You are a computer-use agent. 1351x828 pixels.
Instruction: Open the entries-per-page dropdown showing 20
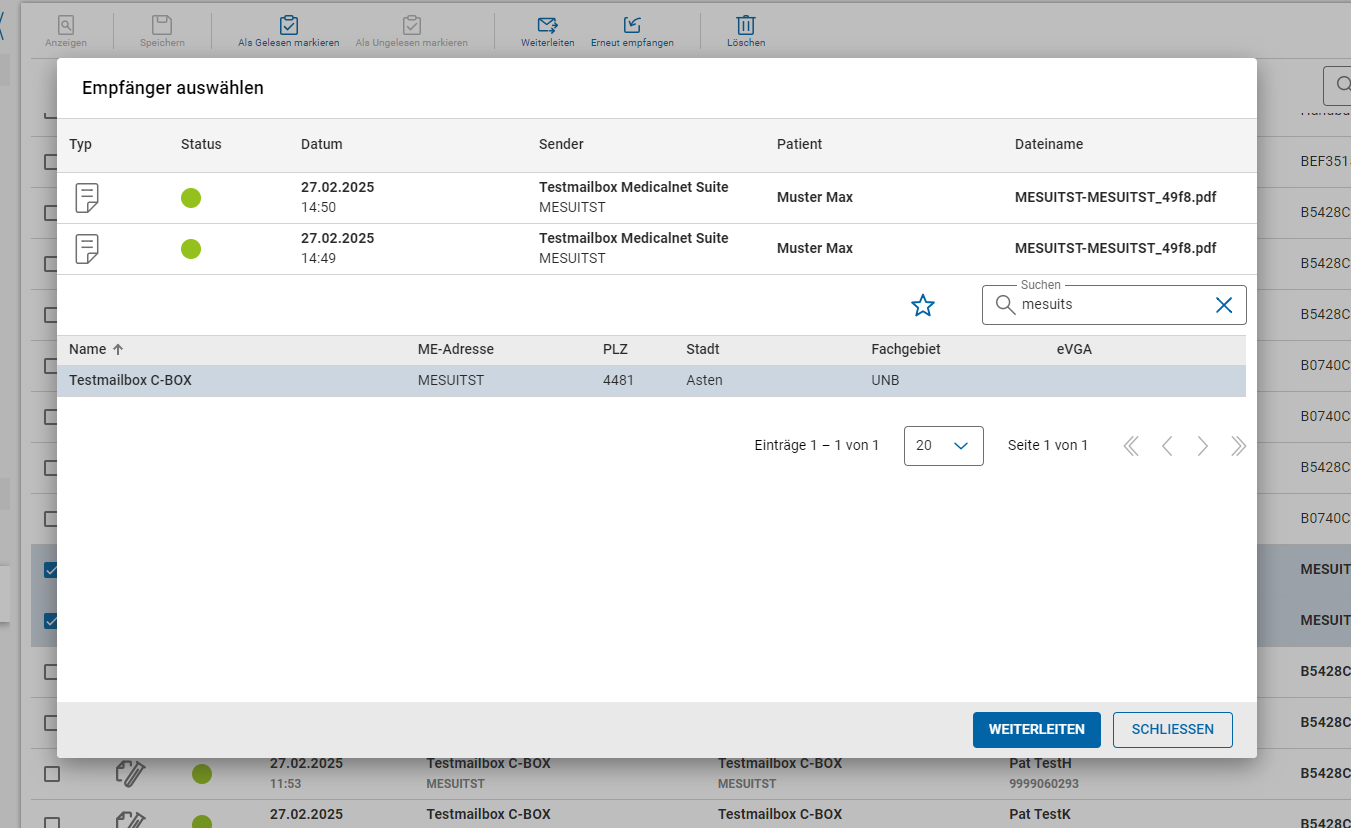tap(944, 446)
